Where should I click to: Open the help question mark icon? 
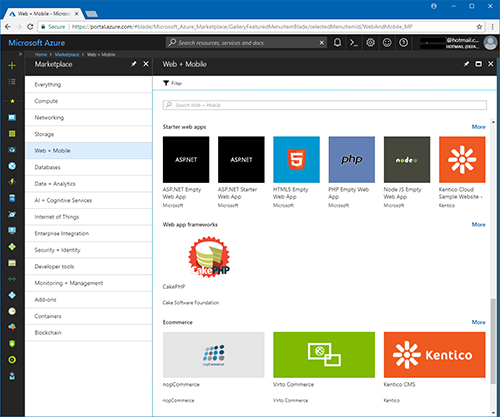coord(403,43)
